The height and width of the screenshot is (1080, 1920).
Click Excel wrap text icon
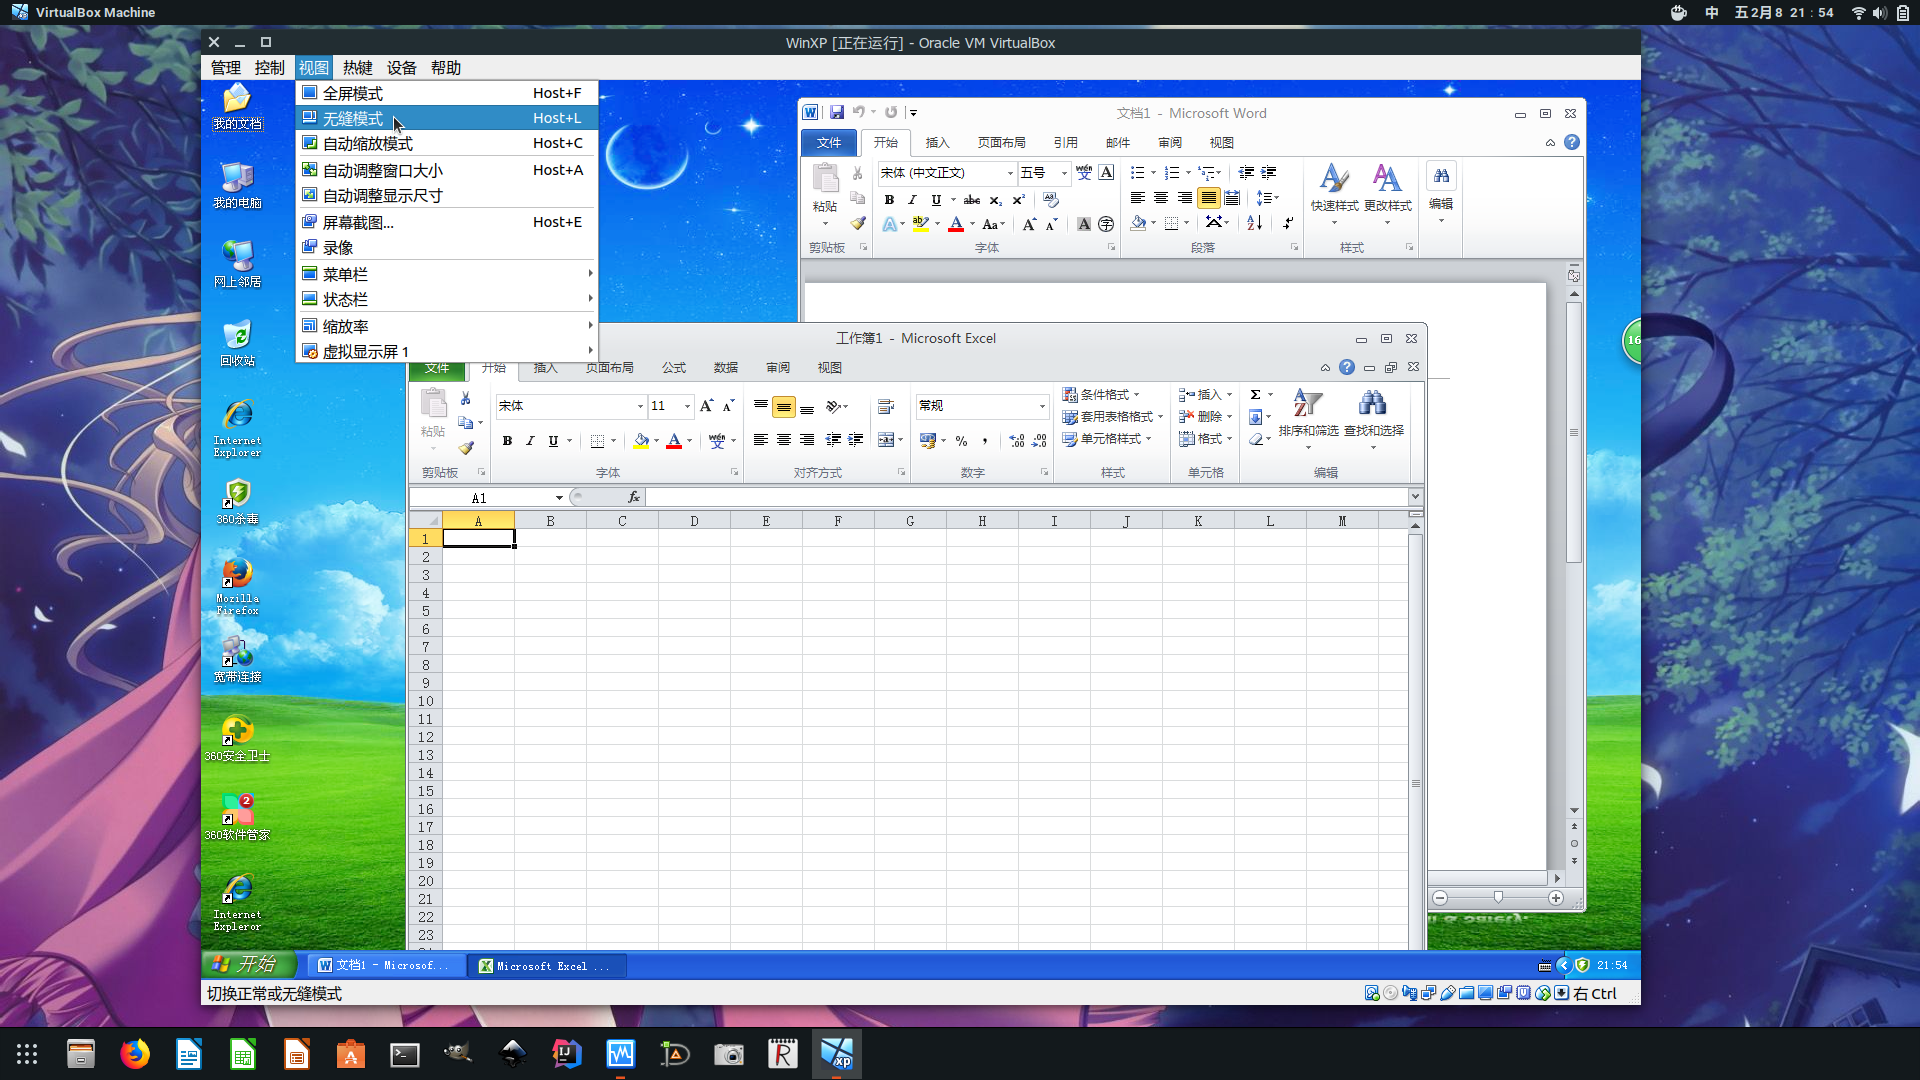(x=885, y=407)
